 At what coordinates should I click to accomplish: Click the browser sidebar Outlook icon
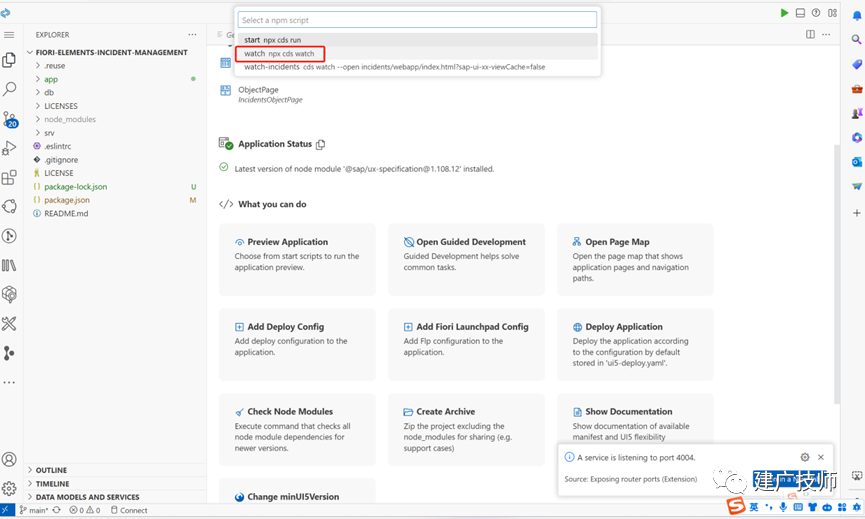(856, 162)
